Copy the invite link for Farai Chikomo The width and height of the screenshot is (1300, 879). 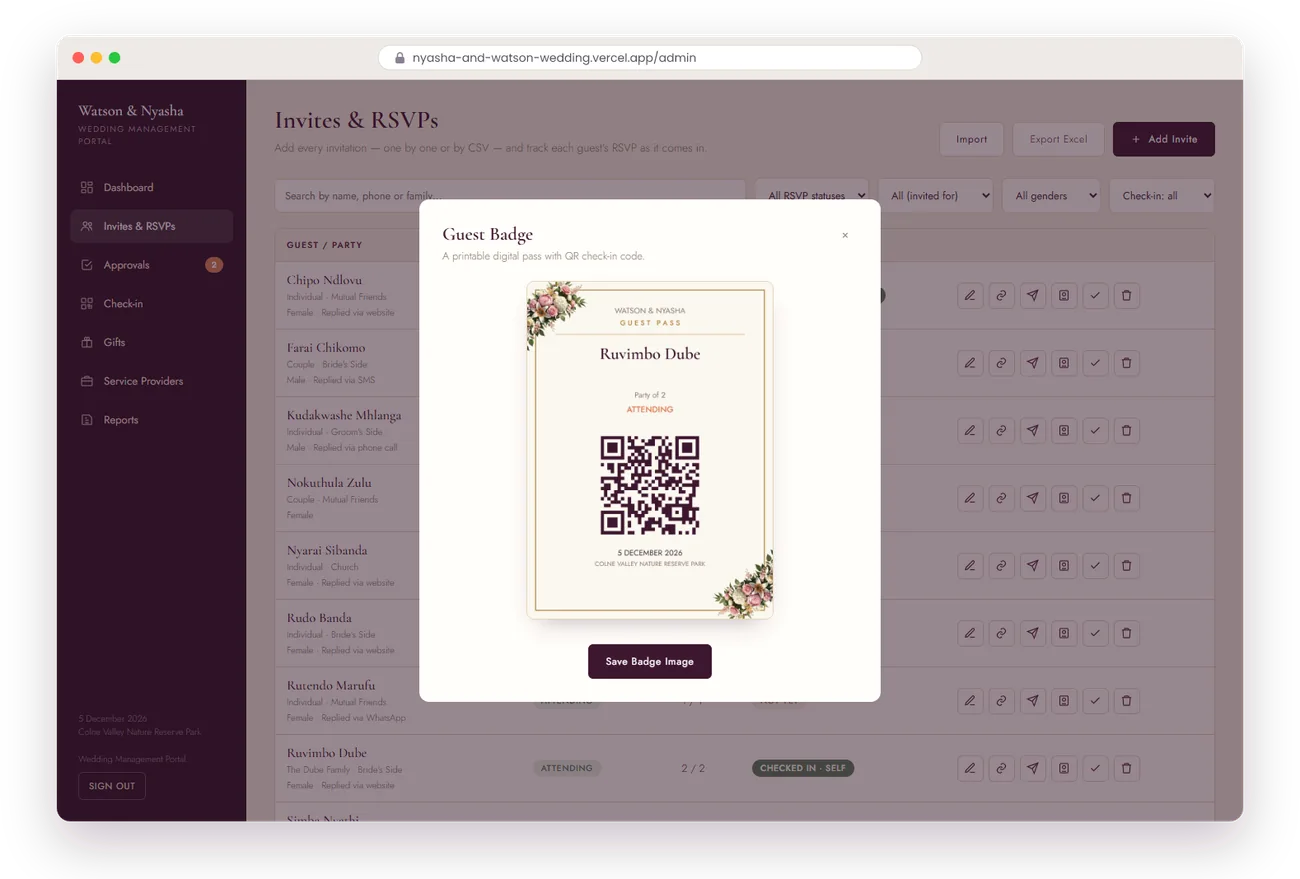[1001, 363]
